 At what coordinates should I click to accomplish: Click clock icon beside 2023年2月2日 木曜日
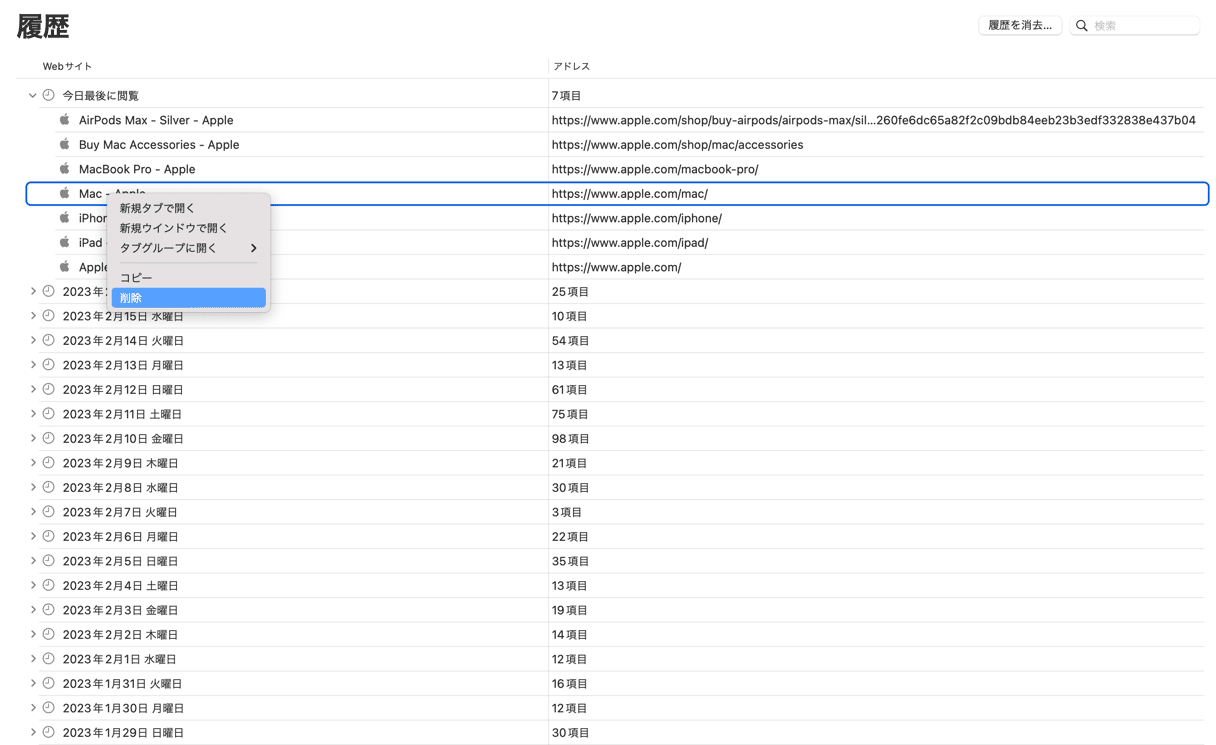pyautogui.click(x=48, y=634)
